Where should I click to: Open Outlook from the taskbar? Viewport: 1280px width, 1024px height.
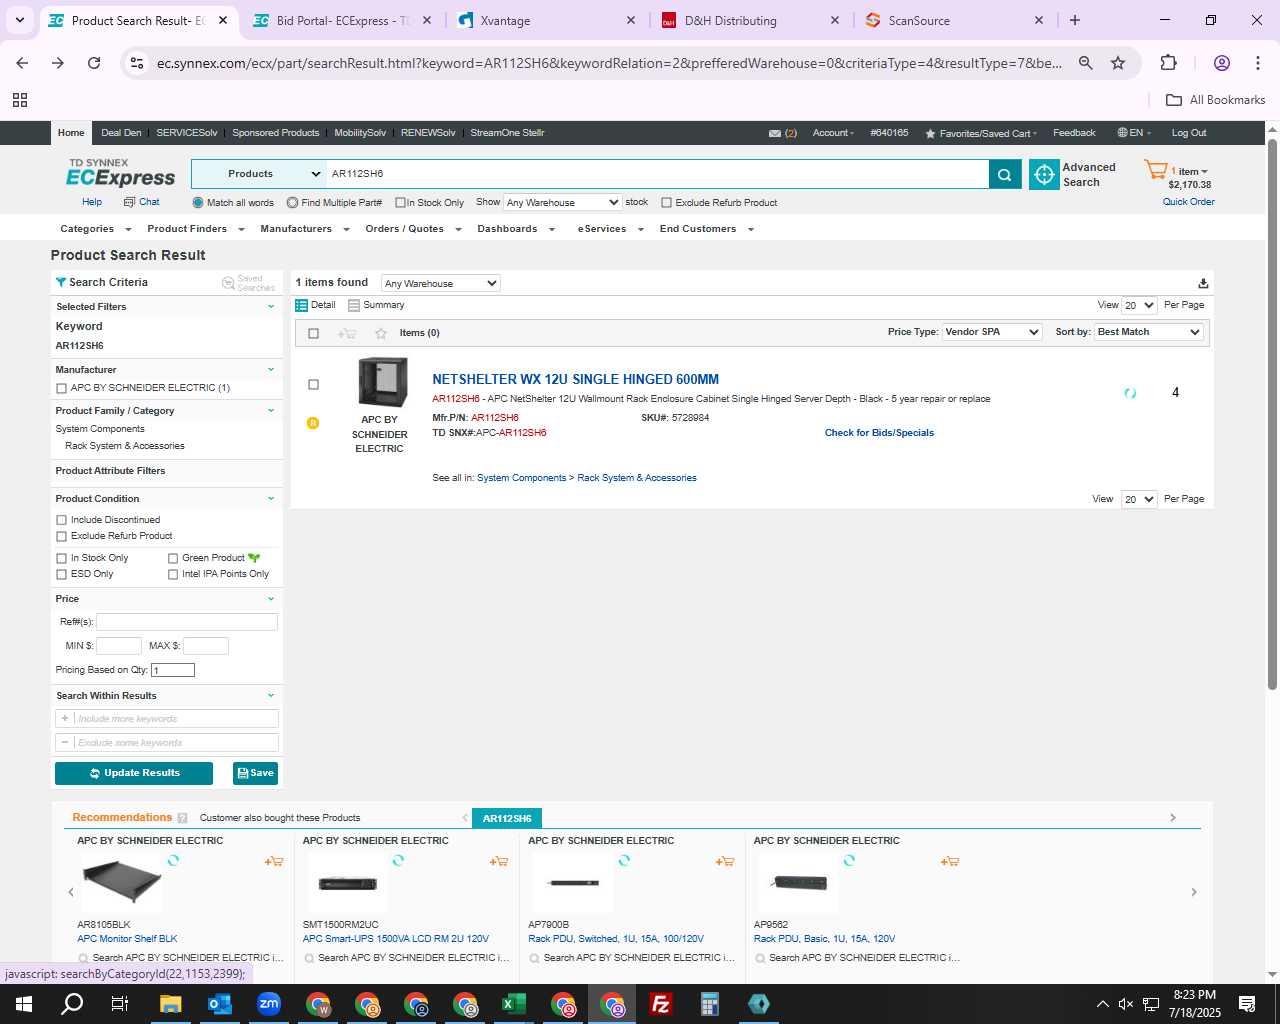[220, 1004]
